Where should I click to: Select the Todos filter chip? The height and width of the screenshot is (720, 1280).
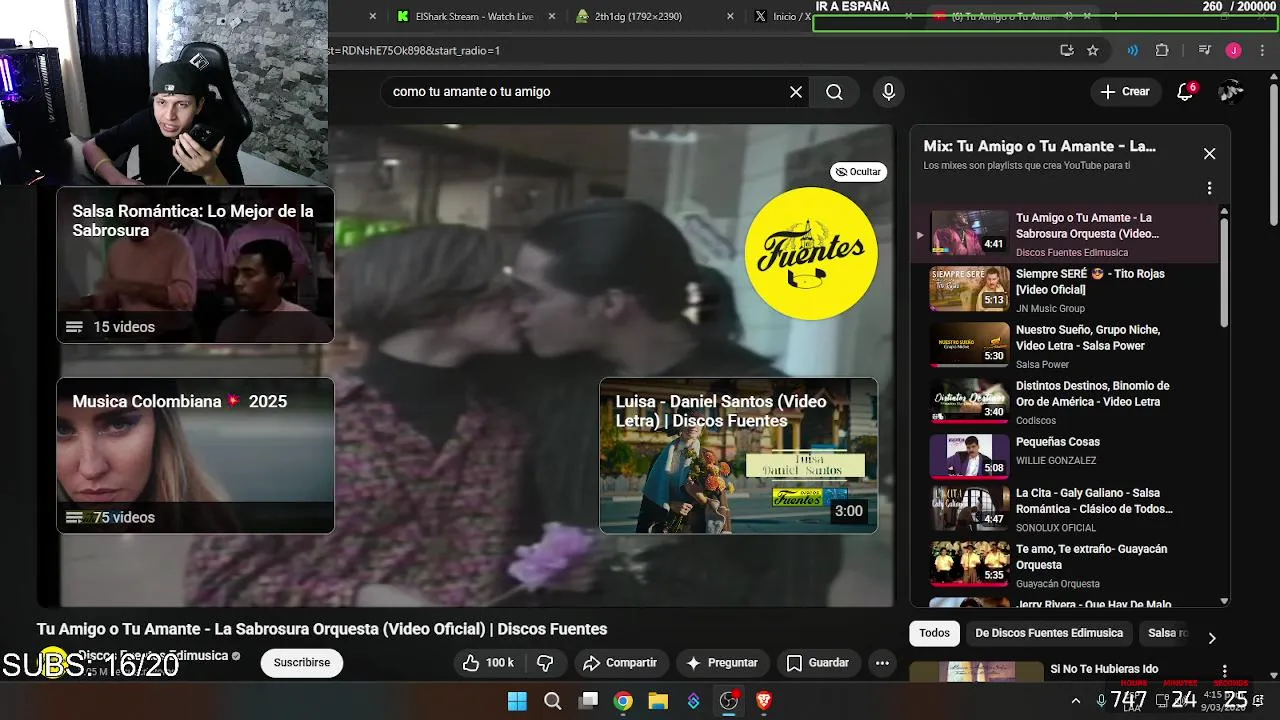tap(934, 633)
